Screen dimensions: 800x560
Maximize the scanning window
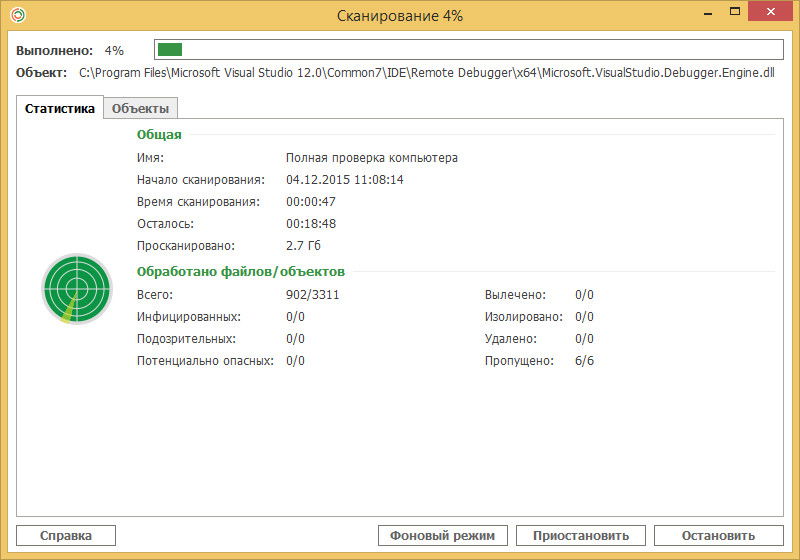735,11
